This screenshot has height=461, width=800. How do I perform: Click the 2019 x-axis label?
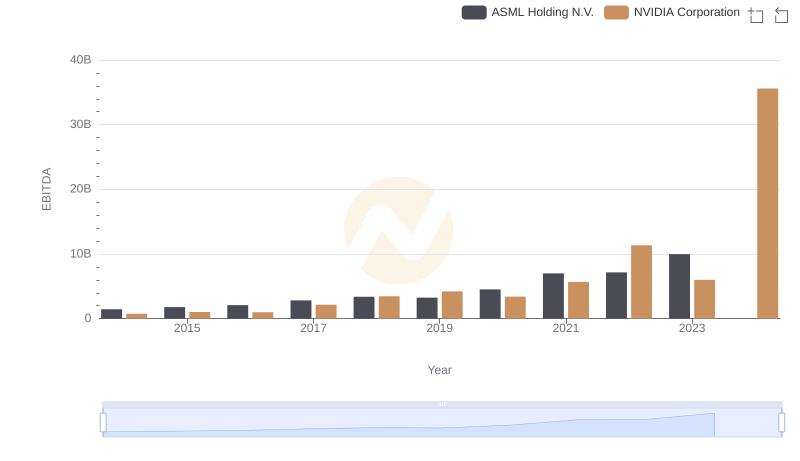tap(439, 328)
